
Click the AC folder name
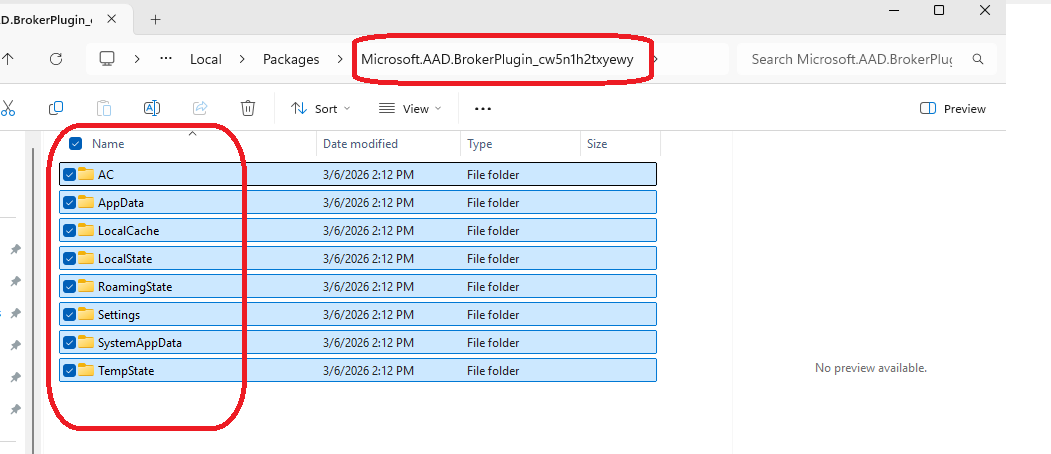point(106,174)
